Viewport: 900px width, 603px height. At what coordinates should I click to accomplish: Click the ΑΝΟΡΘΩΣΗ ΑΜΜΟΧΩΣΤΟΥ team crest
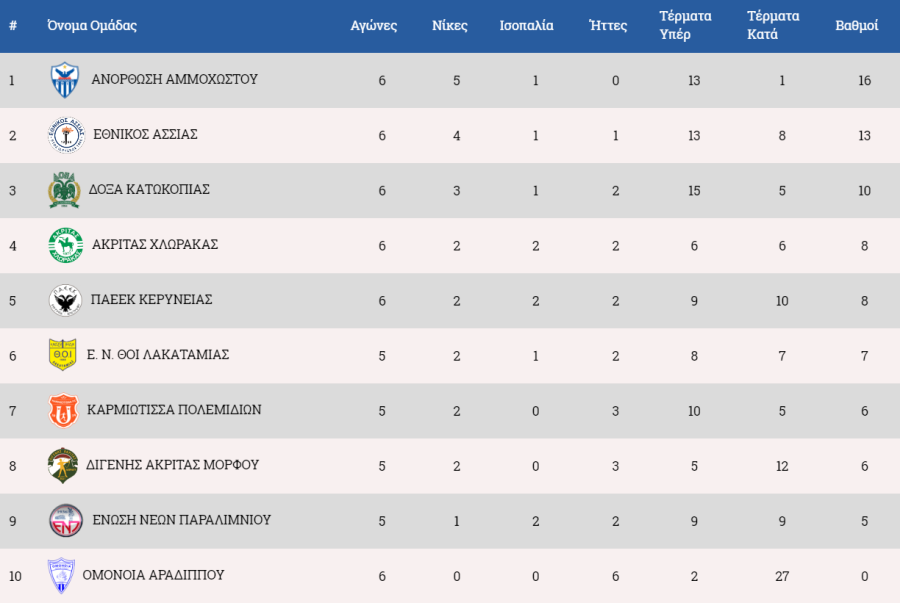pos(64,80)
